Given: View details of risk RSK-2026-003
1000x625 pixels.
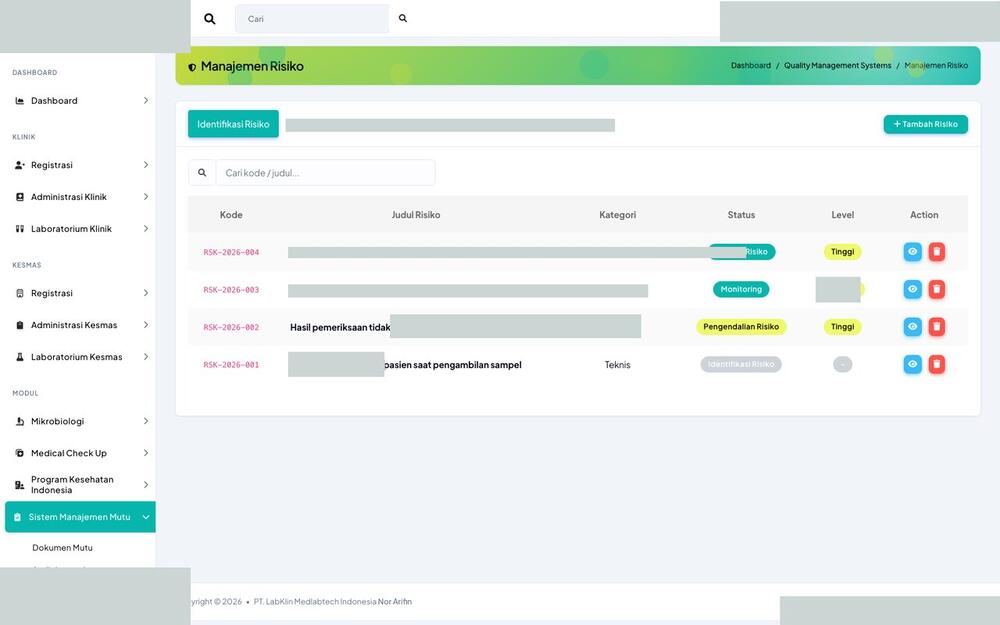Looking at the screenshot, I should click(913, 290).
